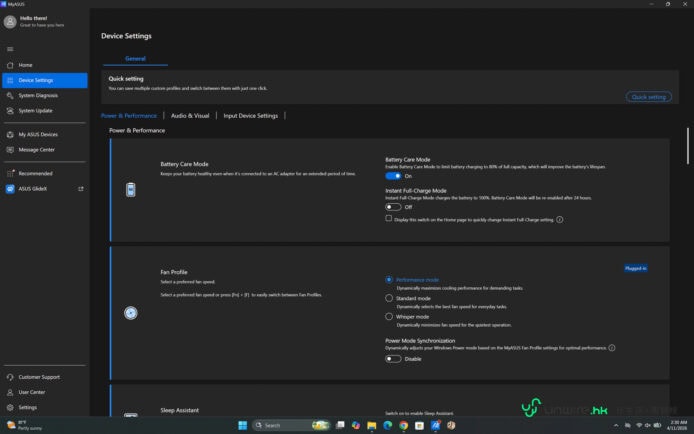694x434 pixels.
Task: Toggle Power Mode Synchronization switch
Action: point(393,359)
